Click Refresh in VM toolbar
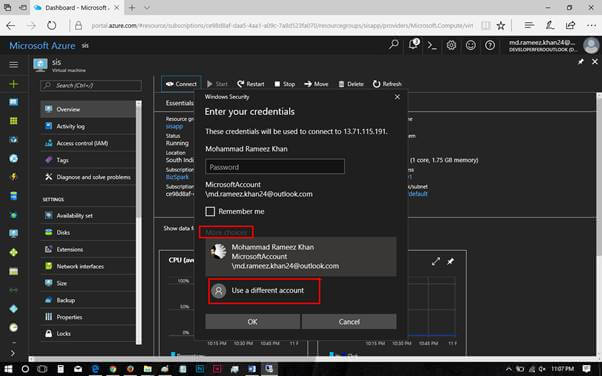602x376 pixels. 387,84
